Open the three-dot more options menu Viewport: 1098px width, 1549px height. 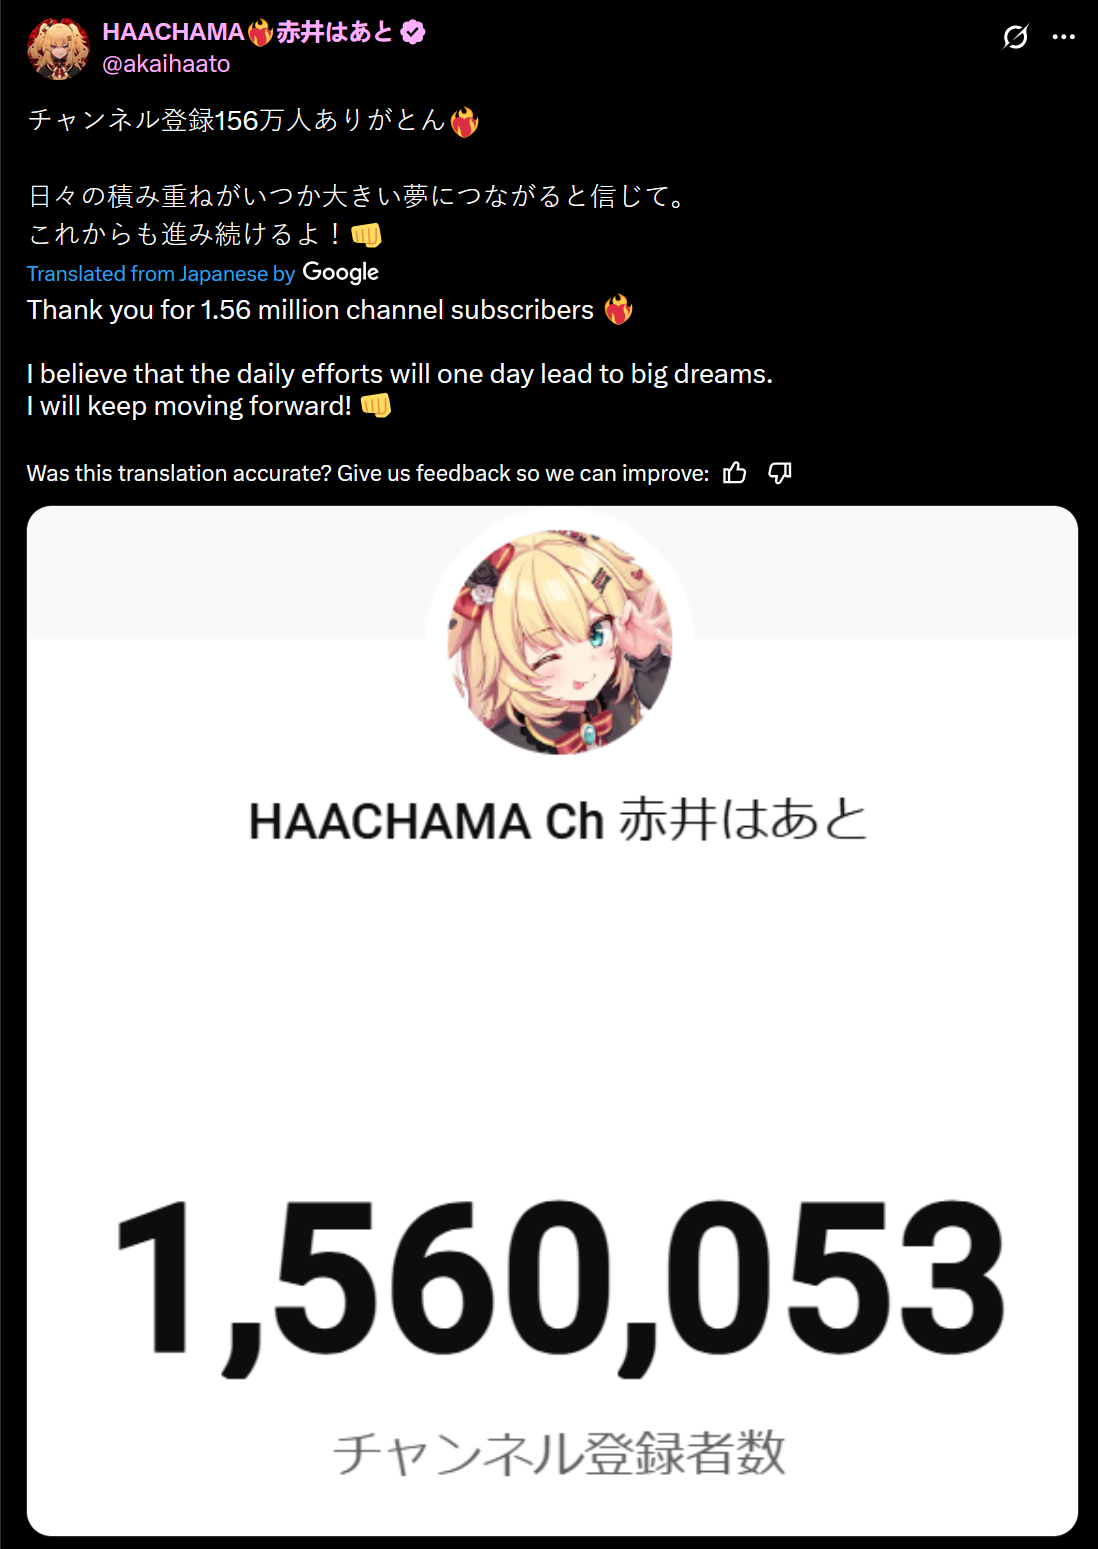point(1063,37)
